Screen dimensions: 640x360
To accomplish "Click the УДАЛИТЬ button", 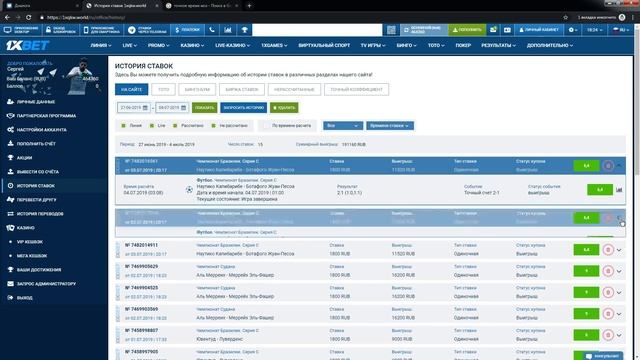I will 284,108.
